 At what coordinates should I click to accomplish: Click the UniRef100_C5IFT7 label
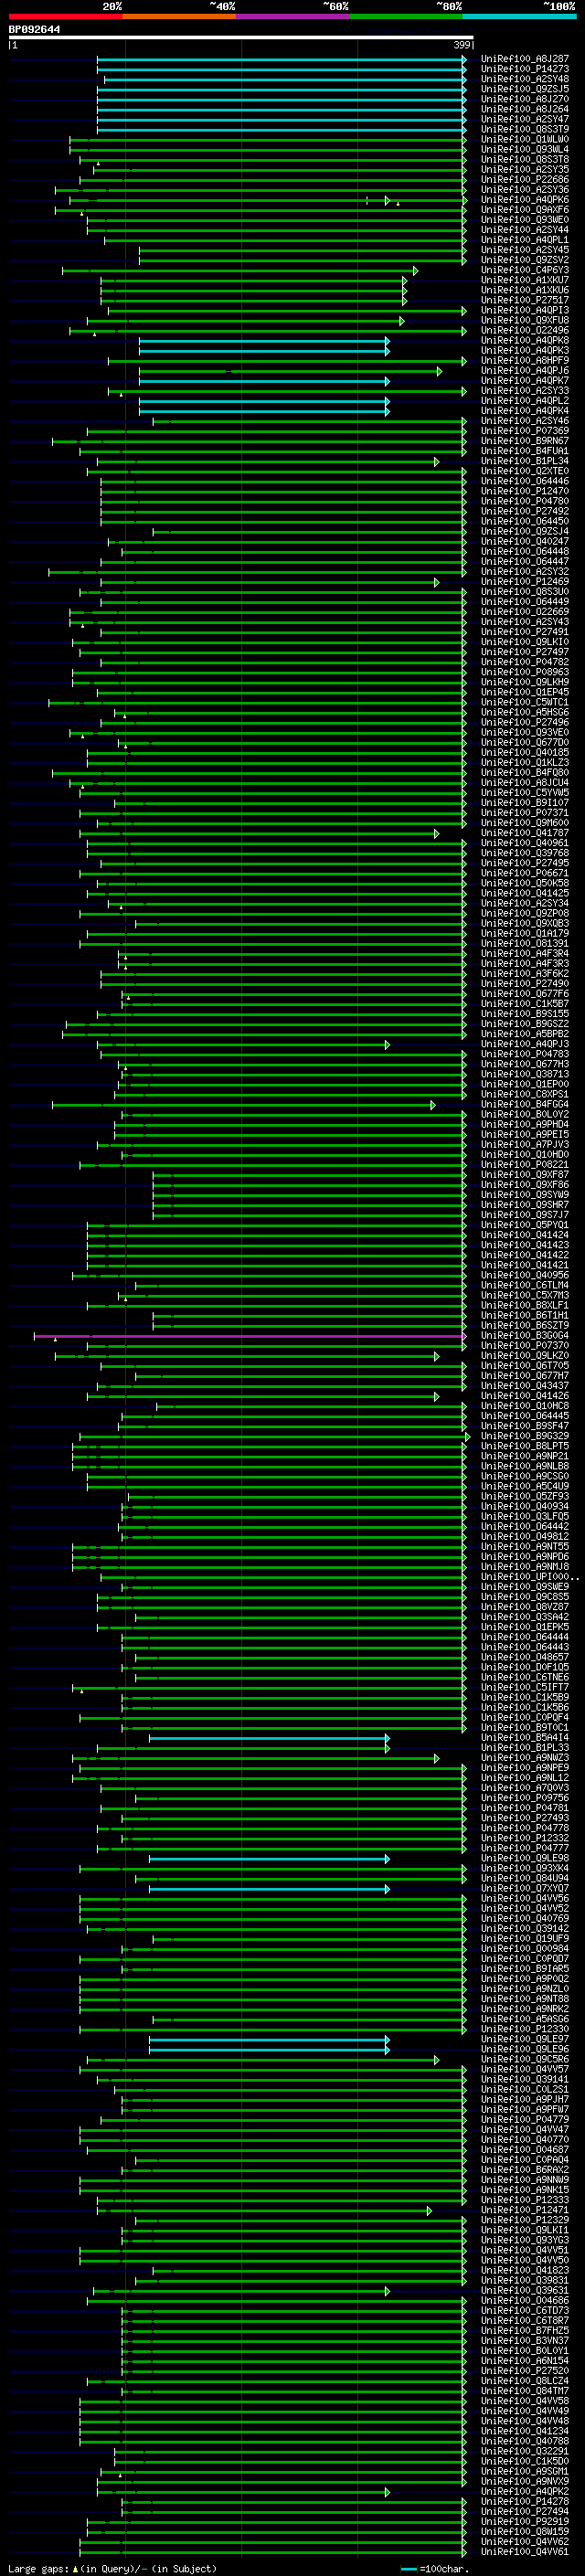(x=525, y=1687)
